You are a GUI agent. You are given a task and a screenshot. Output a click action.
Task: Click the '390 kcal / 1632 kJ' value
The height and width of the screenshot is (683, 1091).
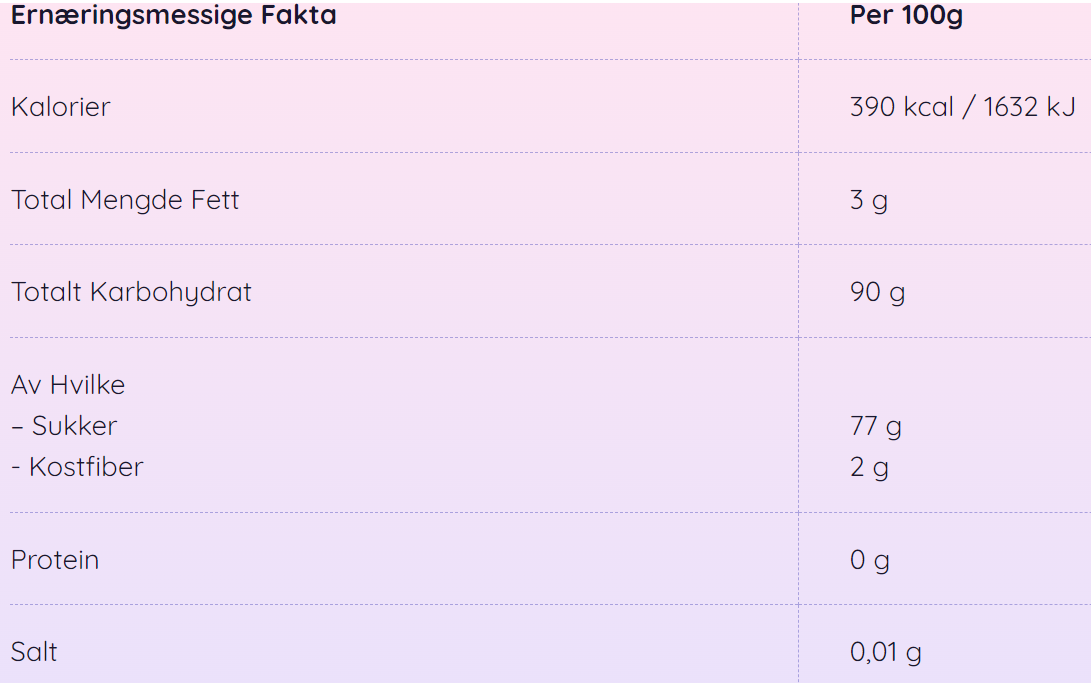(962, 106)
